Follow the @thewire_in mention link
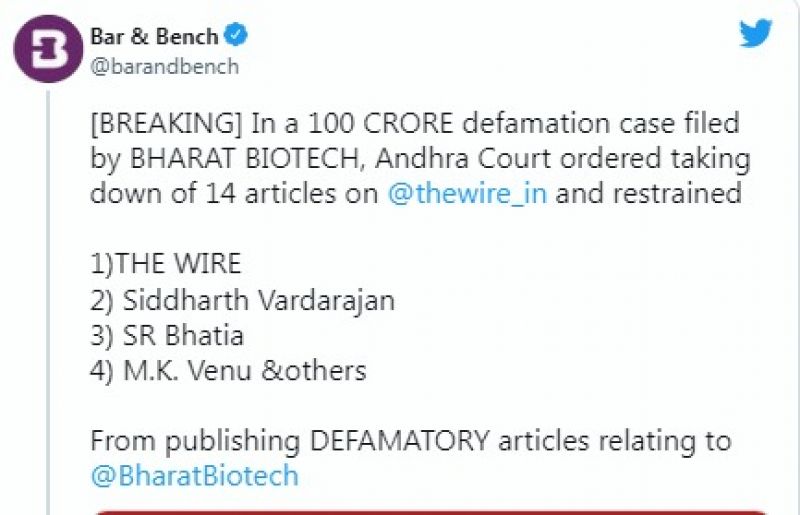Screen dimensions: 800x515 [x=468, y=193]
